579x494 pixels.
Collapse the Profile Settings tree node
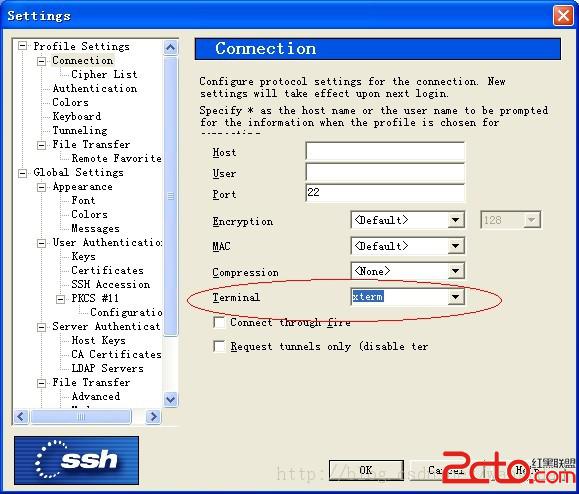coord(23,46)
